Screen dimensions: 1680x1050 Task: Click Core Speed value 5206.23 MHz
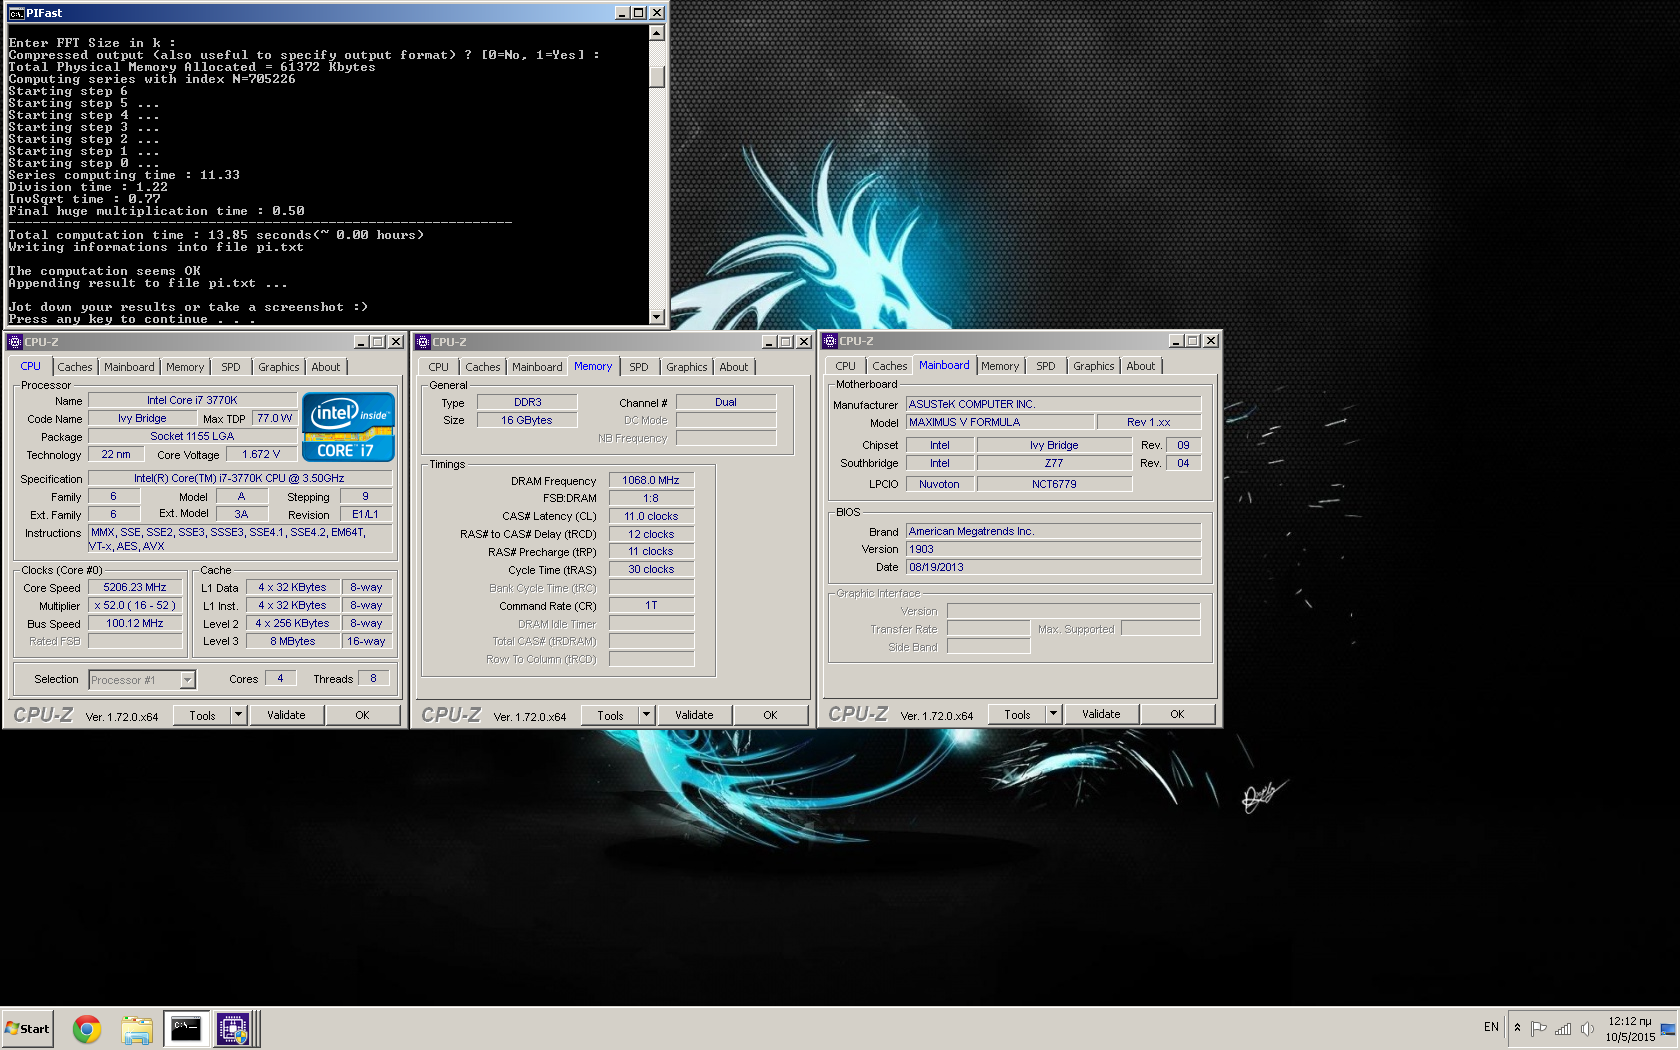[135, 587]
